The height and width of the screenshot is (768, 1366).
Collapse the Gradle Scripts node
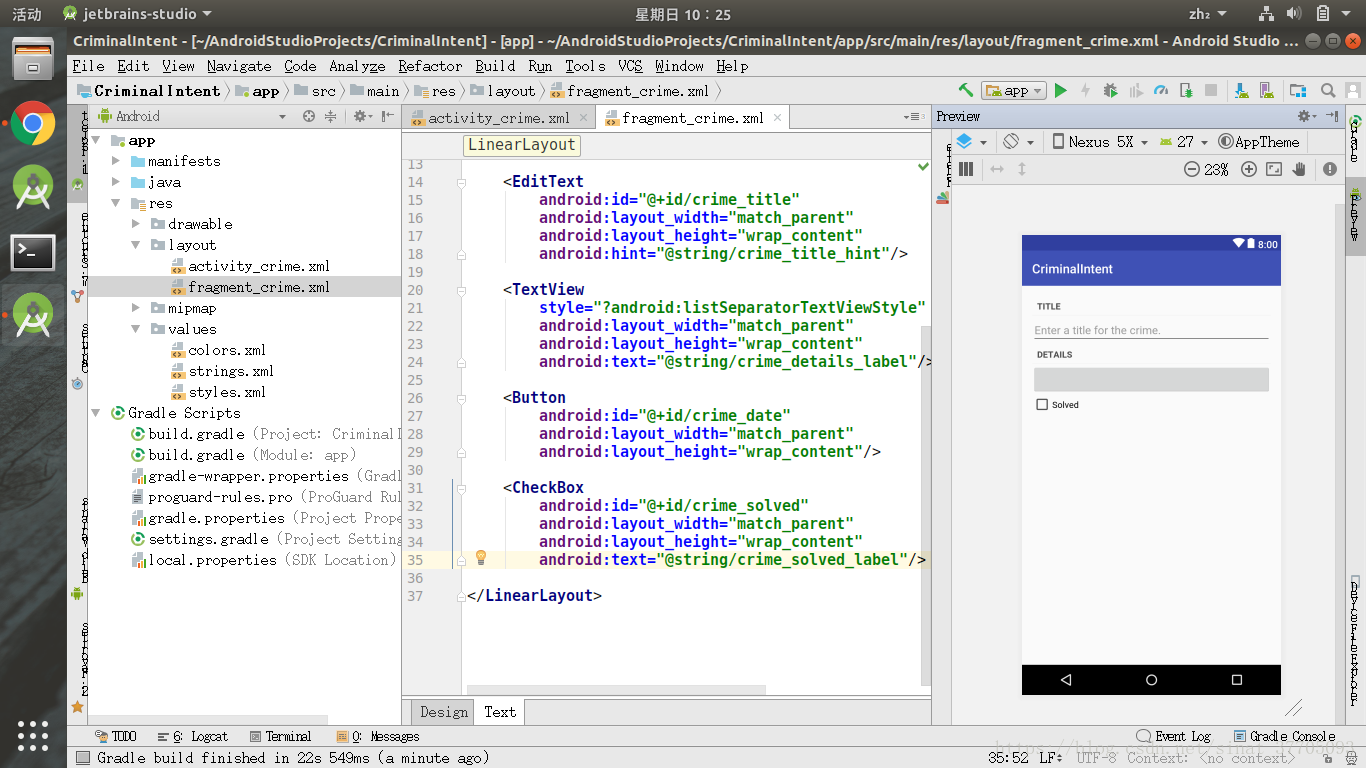96,413
